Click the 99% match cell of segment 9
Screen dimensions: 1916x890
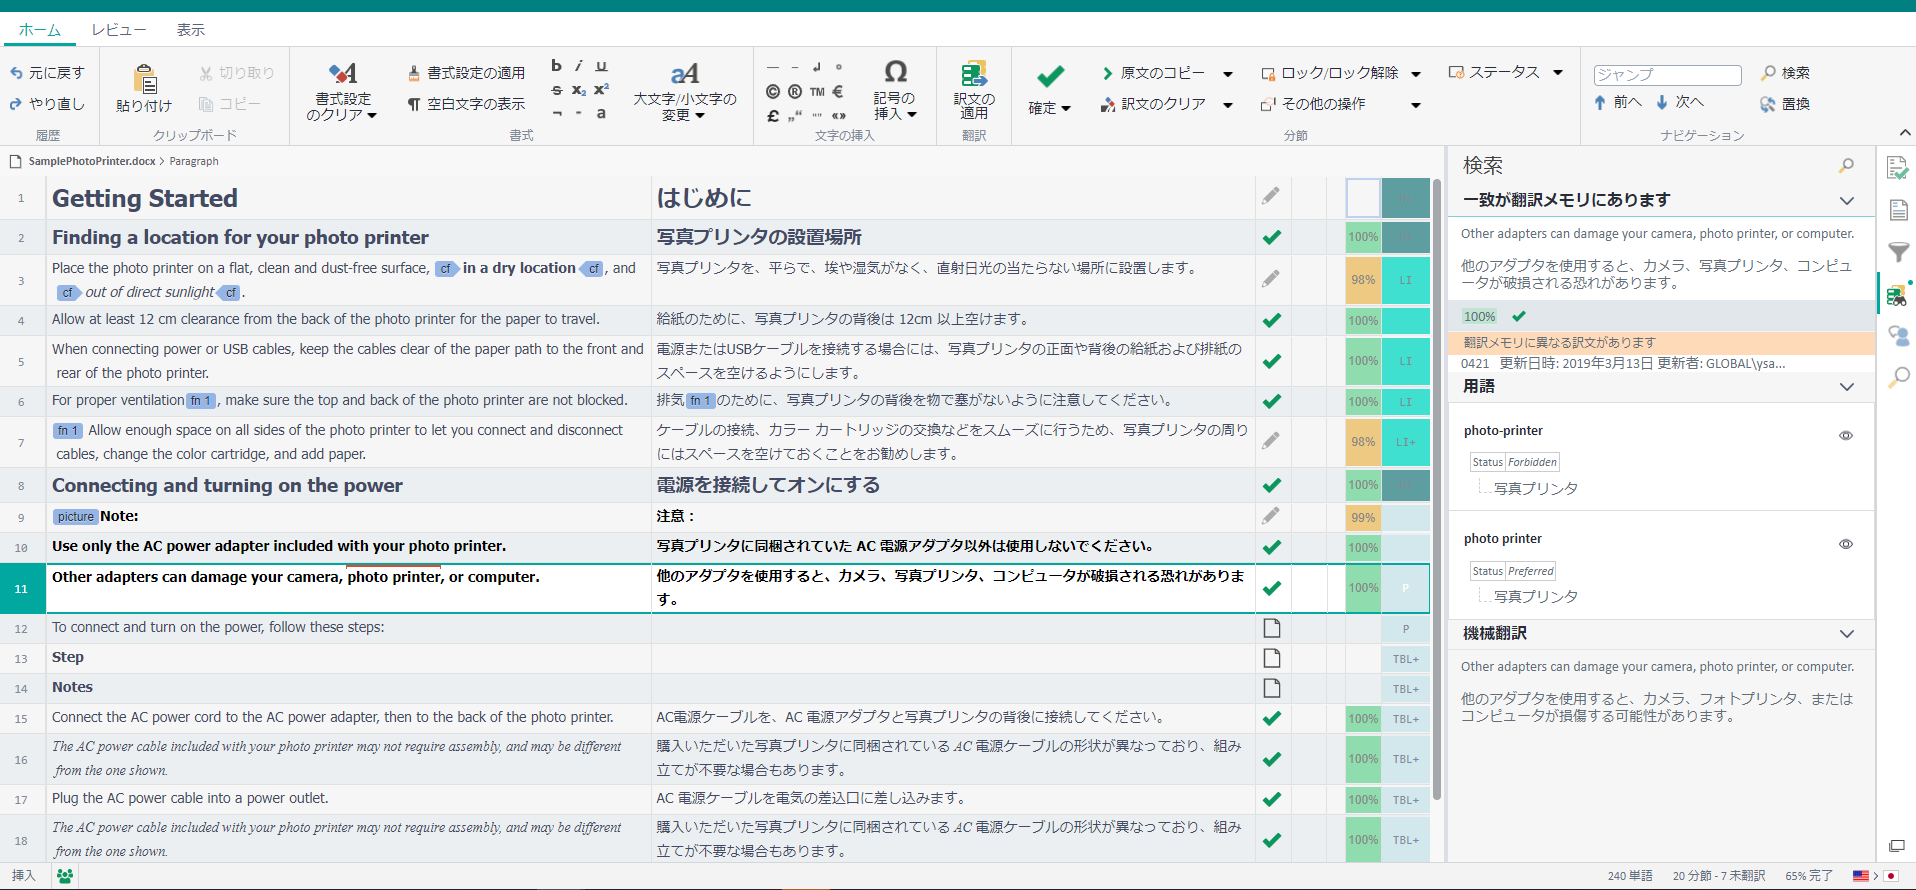coord(1363,518)
